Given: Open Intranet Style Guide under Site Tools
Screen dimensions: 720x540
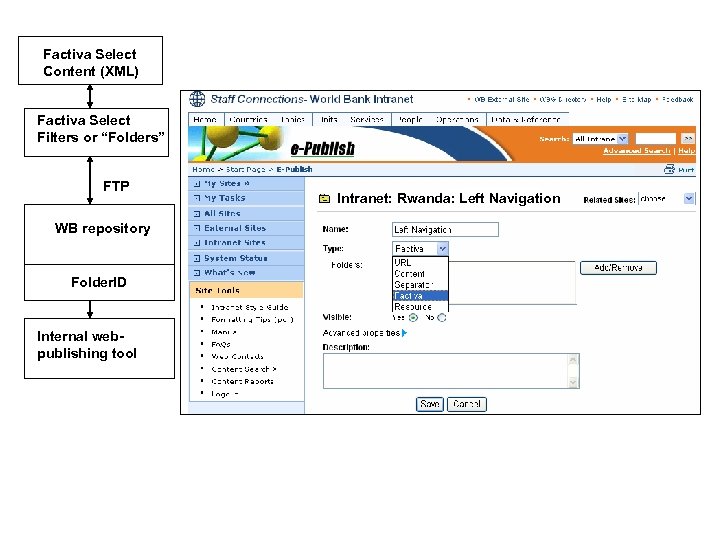Looking at the screenshot, I should [249, 307].
